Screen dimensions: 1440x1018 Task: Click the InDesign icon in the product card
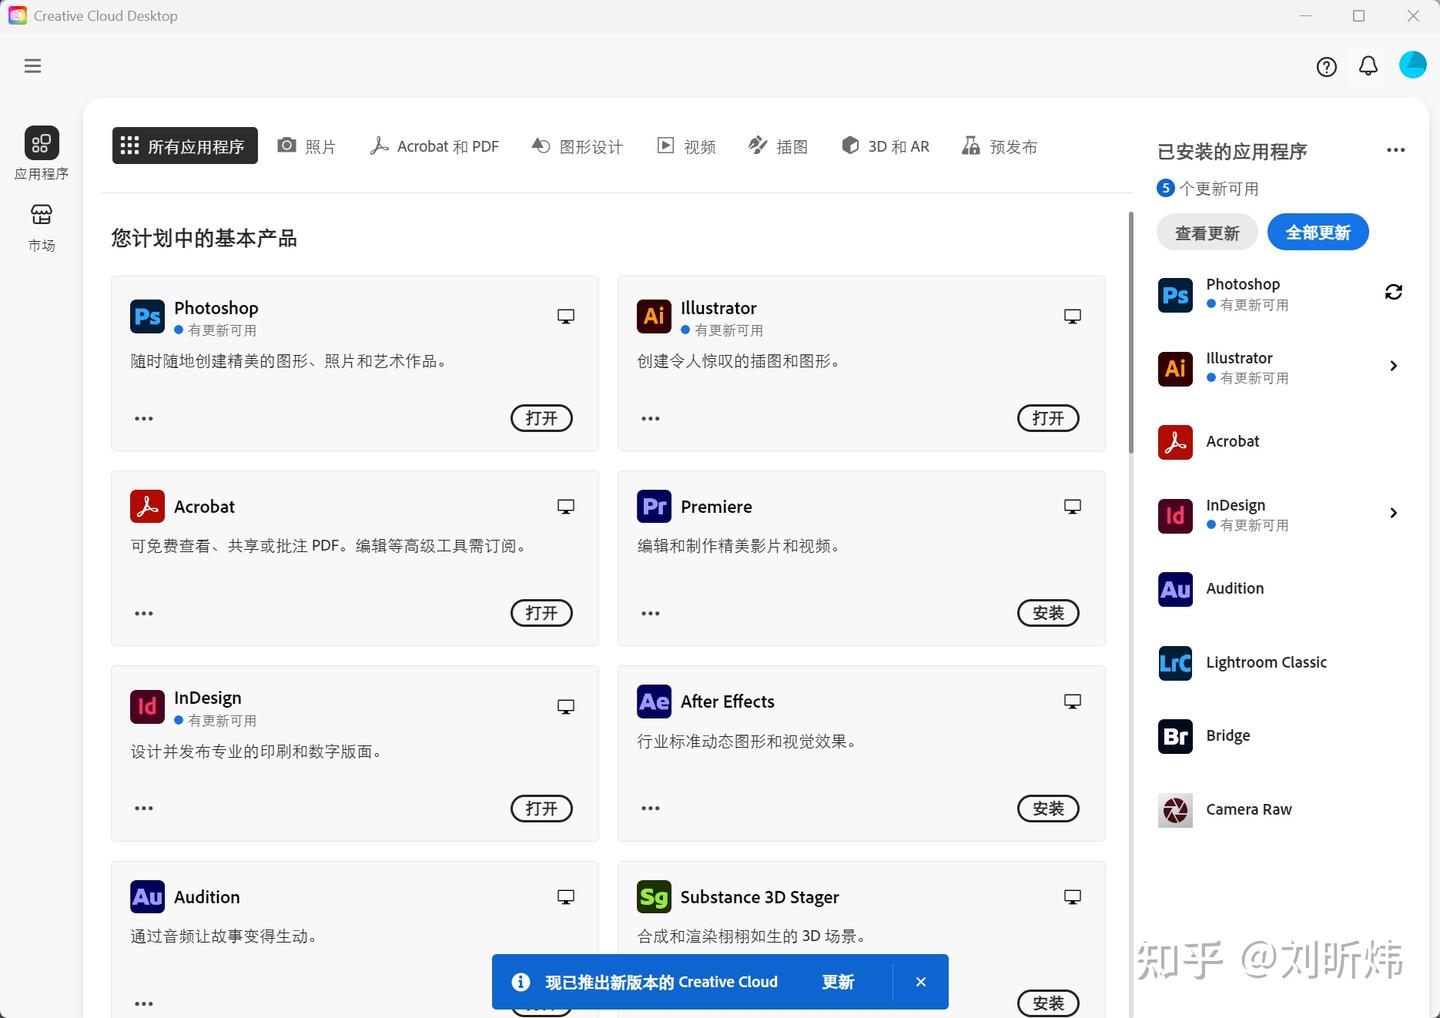[x=147, y=706]
